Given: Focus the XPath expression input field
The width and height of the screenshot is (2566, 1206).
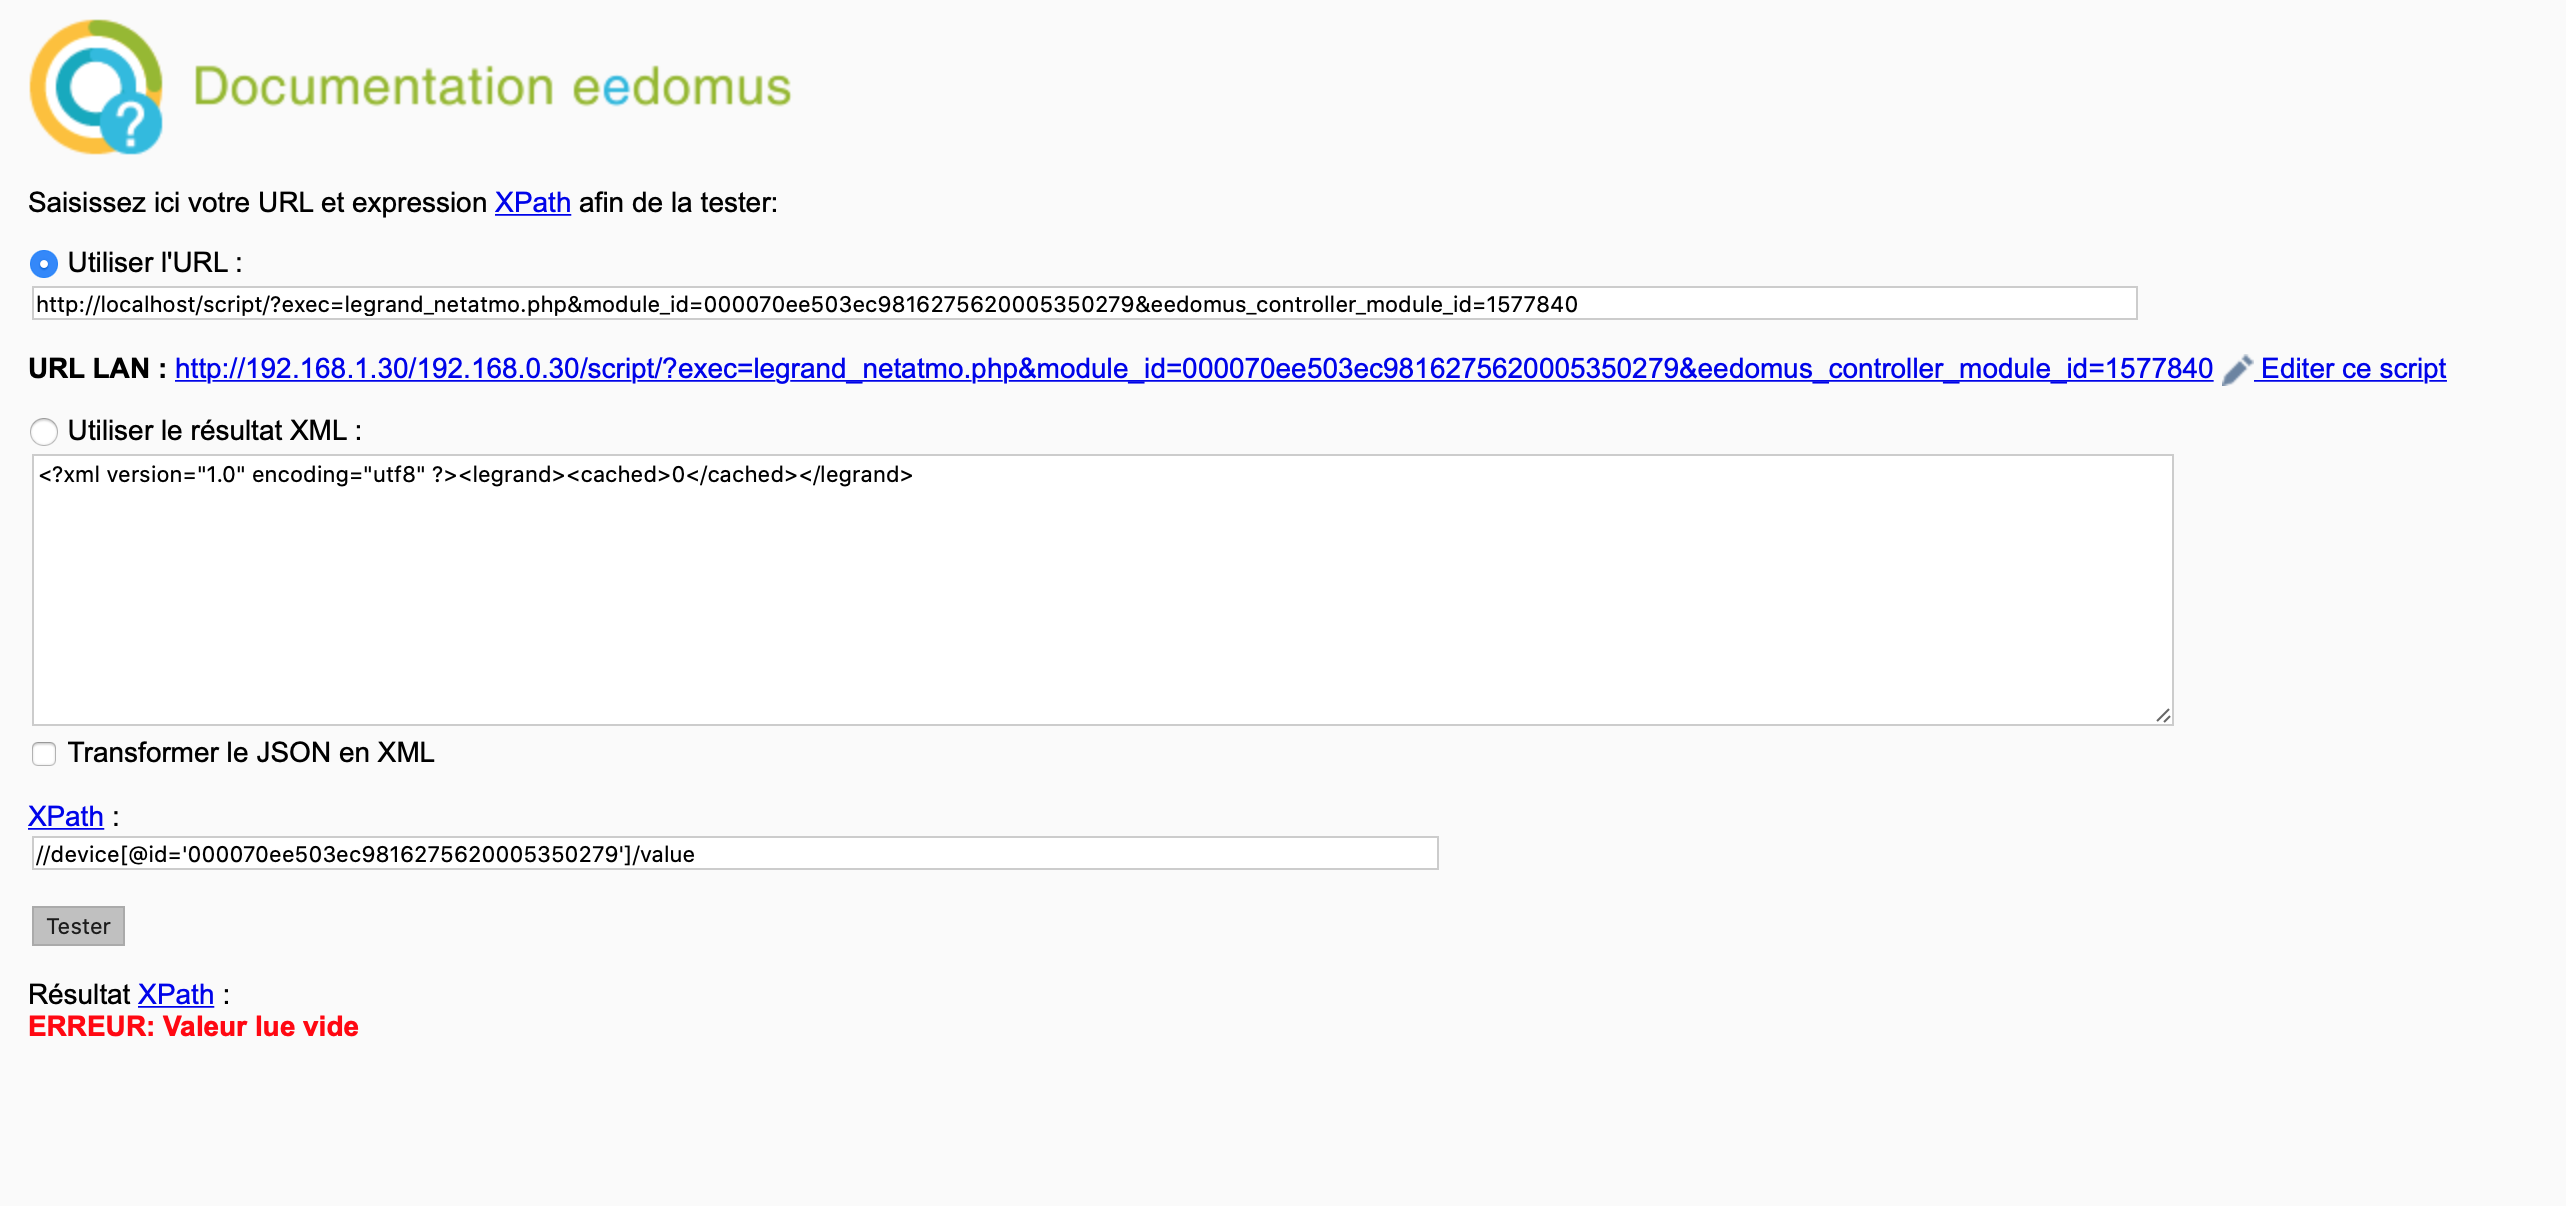Looking at the screenshot, I should pyautogui.click(x=735, y=854).
